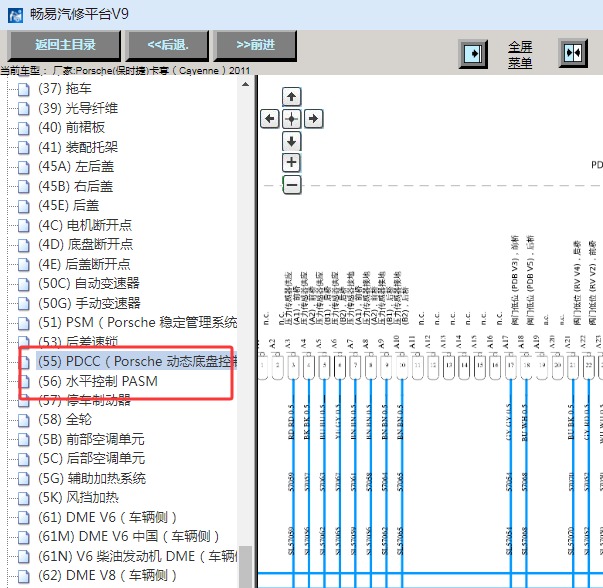This screenshot has width=603, height=588.
Task: Select tree item (61M) DME V6 中国
Action: pyautogui.click(x=128, y=536)
